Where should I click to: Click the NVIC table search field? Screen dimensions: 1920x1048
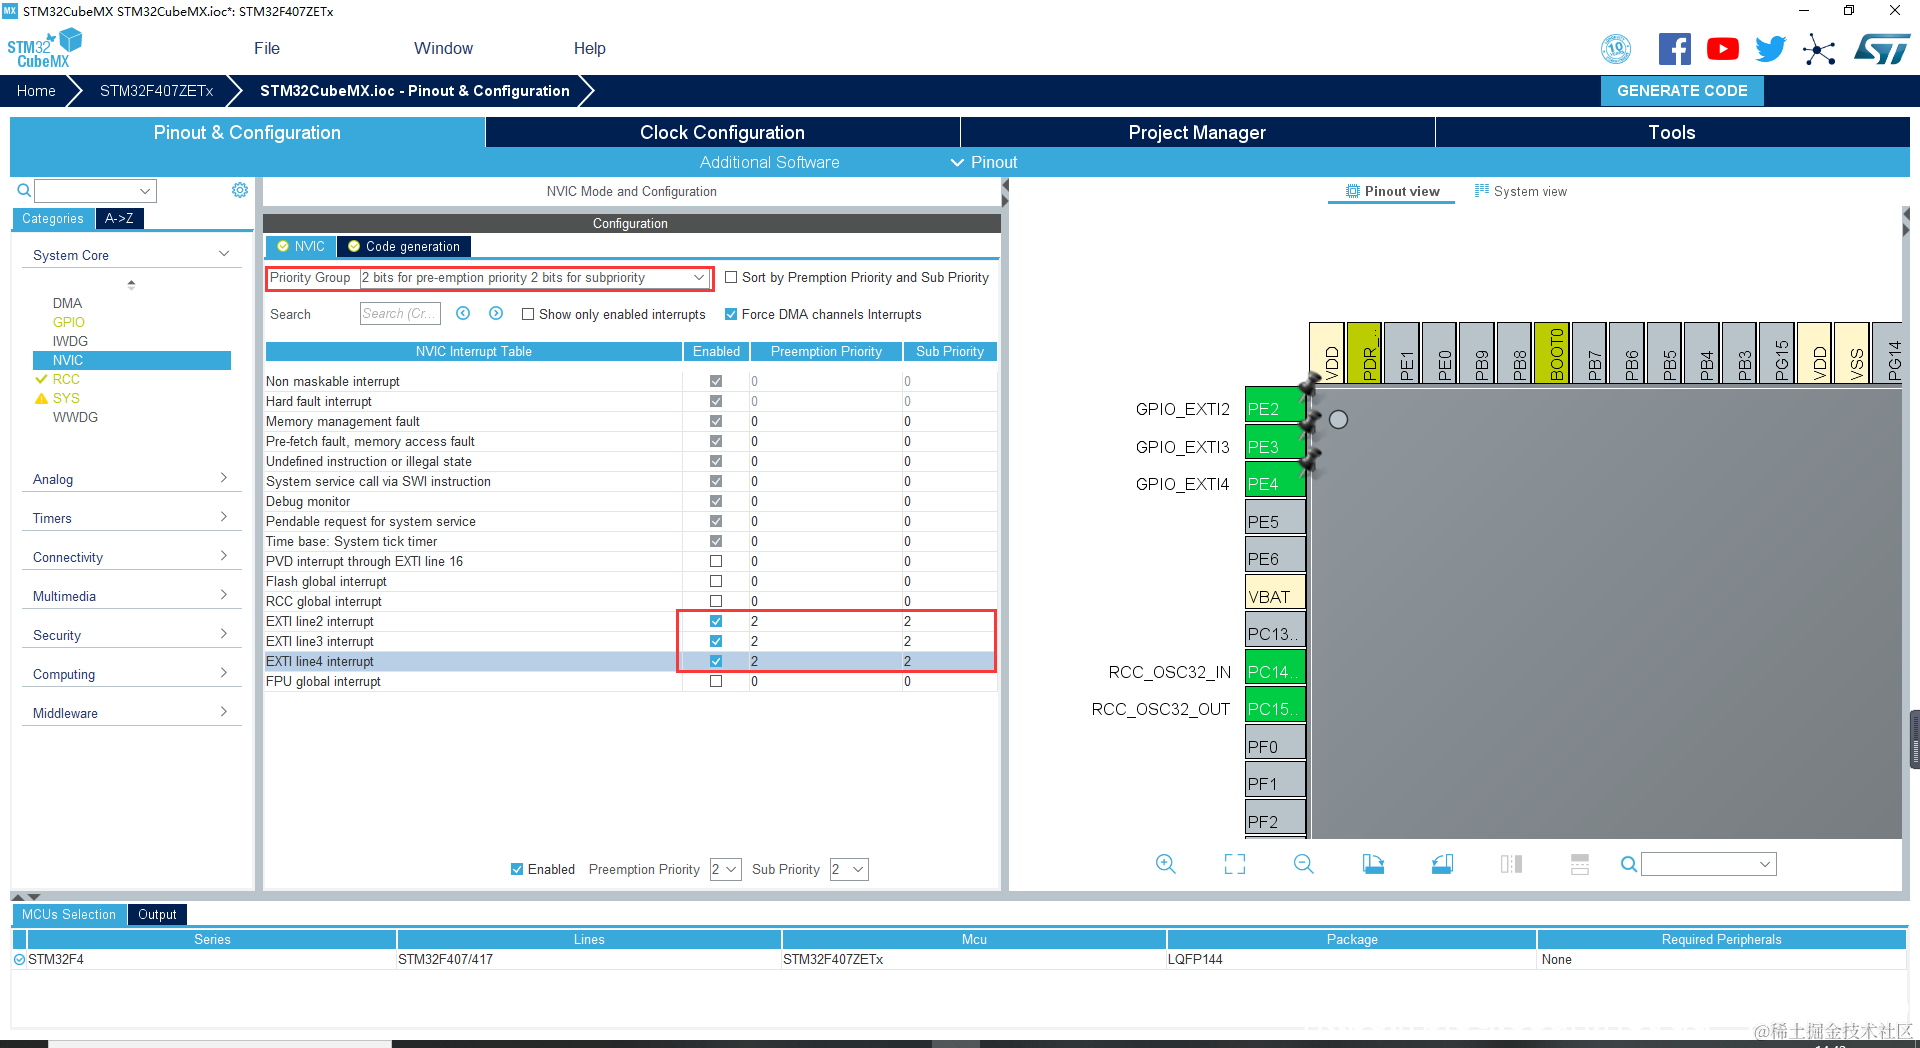[400, 313]
